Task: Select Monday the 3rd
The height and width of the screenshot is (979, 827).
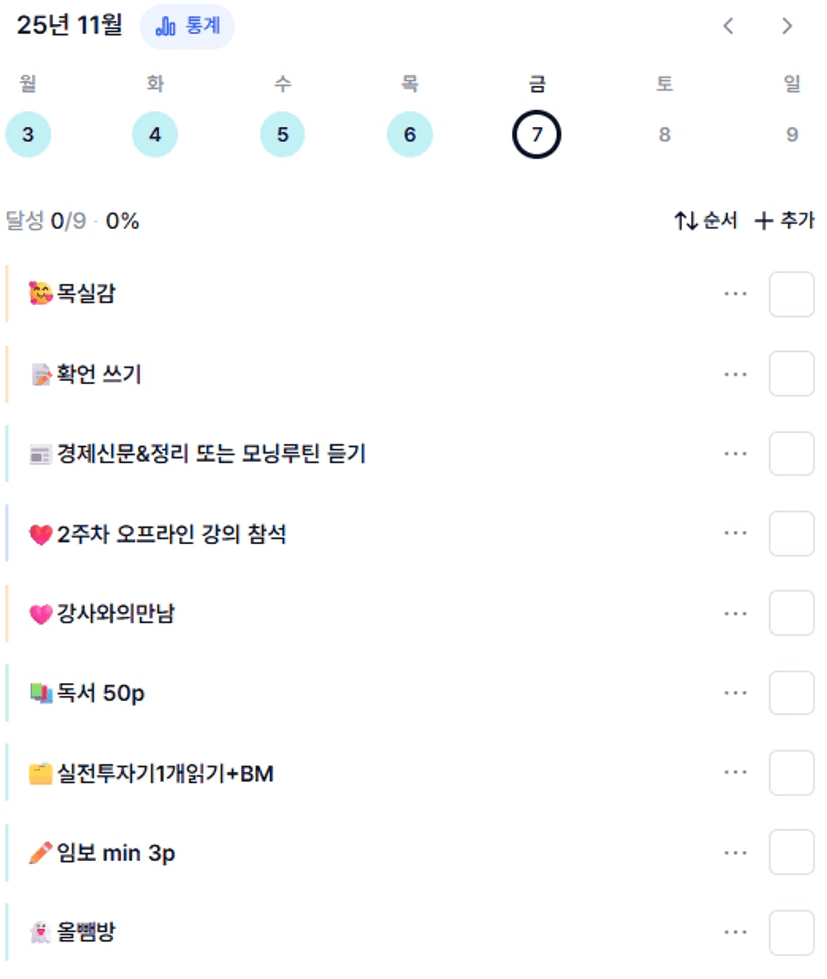Action: pos(28,135)
